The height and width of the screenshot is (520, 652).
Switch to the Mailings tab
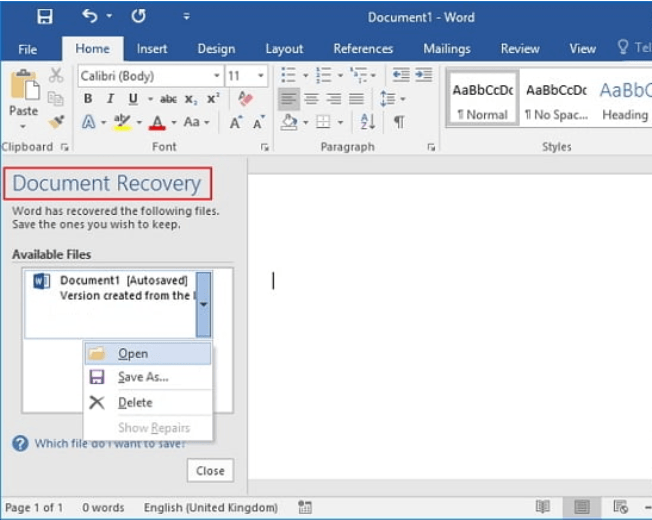(447, 49)
